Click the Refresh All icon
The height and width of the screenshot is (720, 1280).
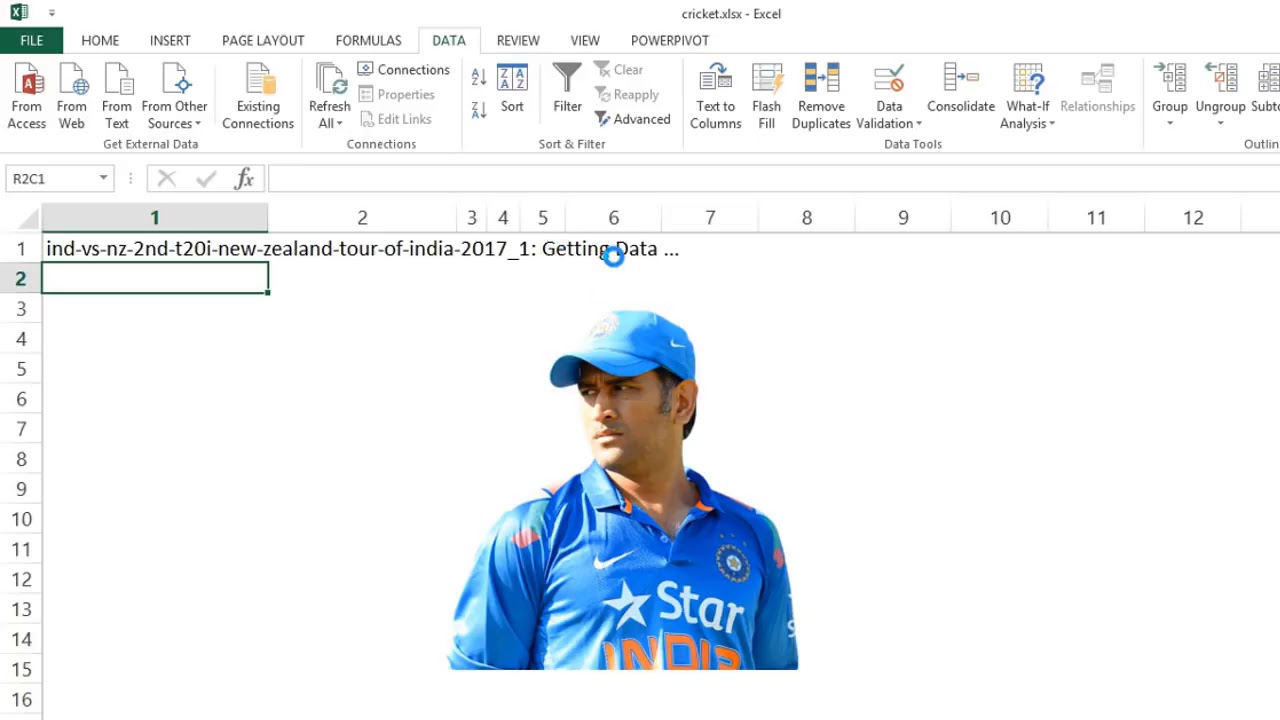(x=330, y=80)
